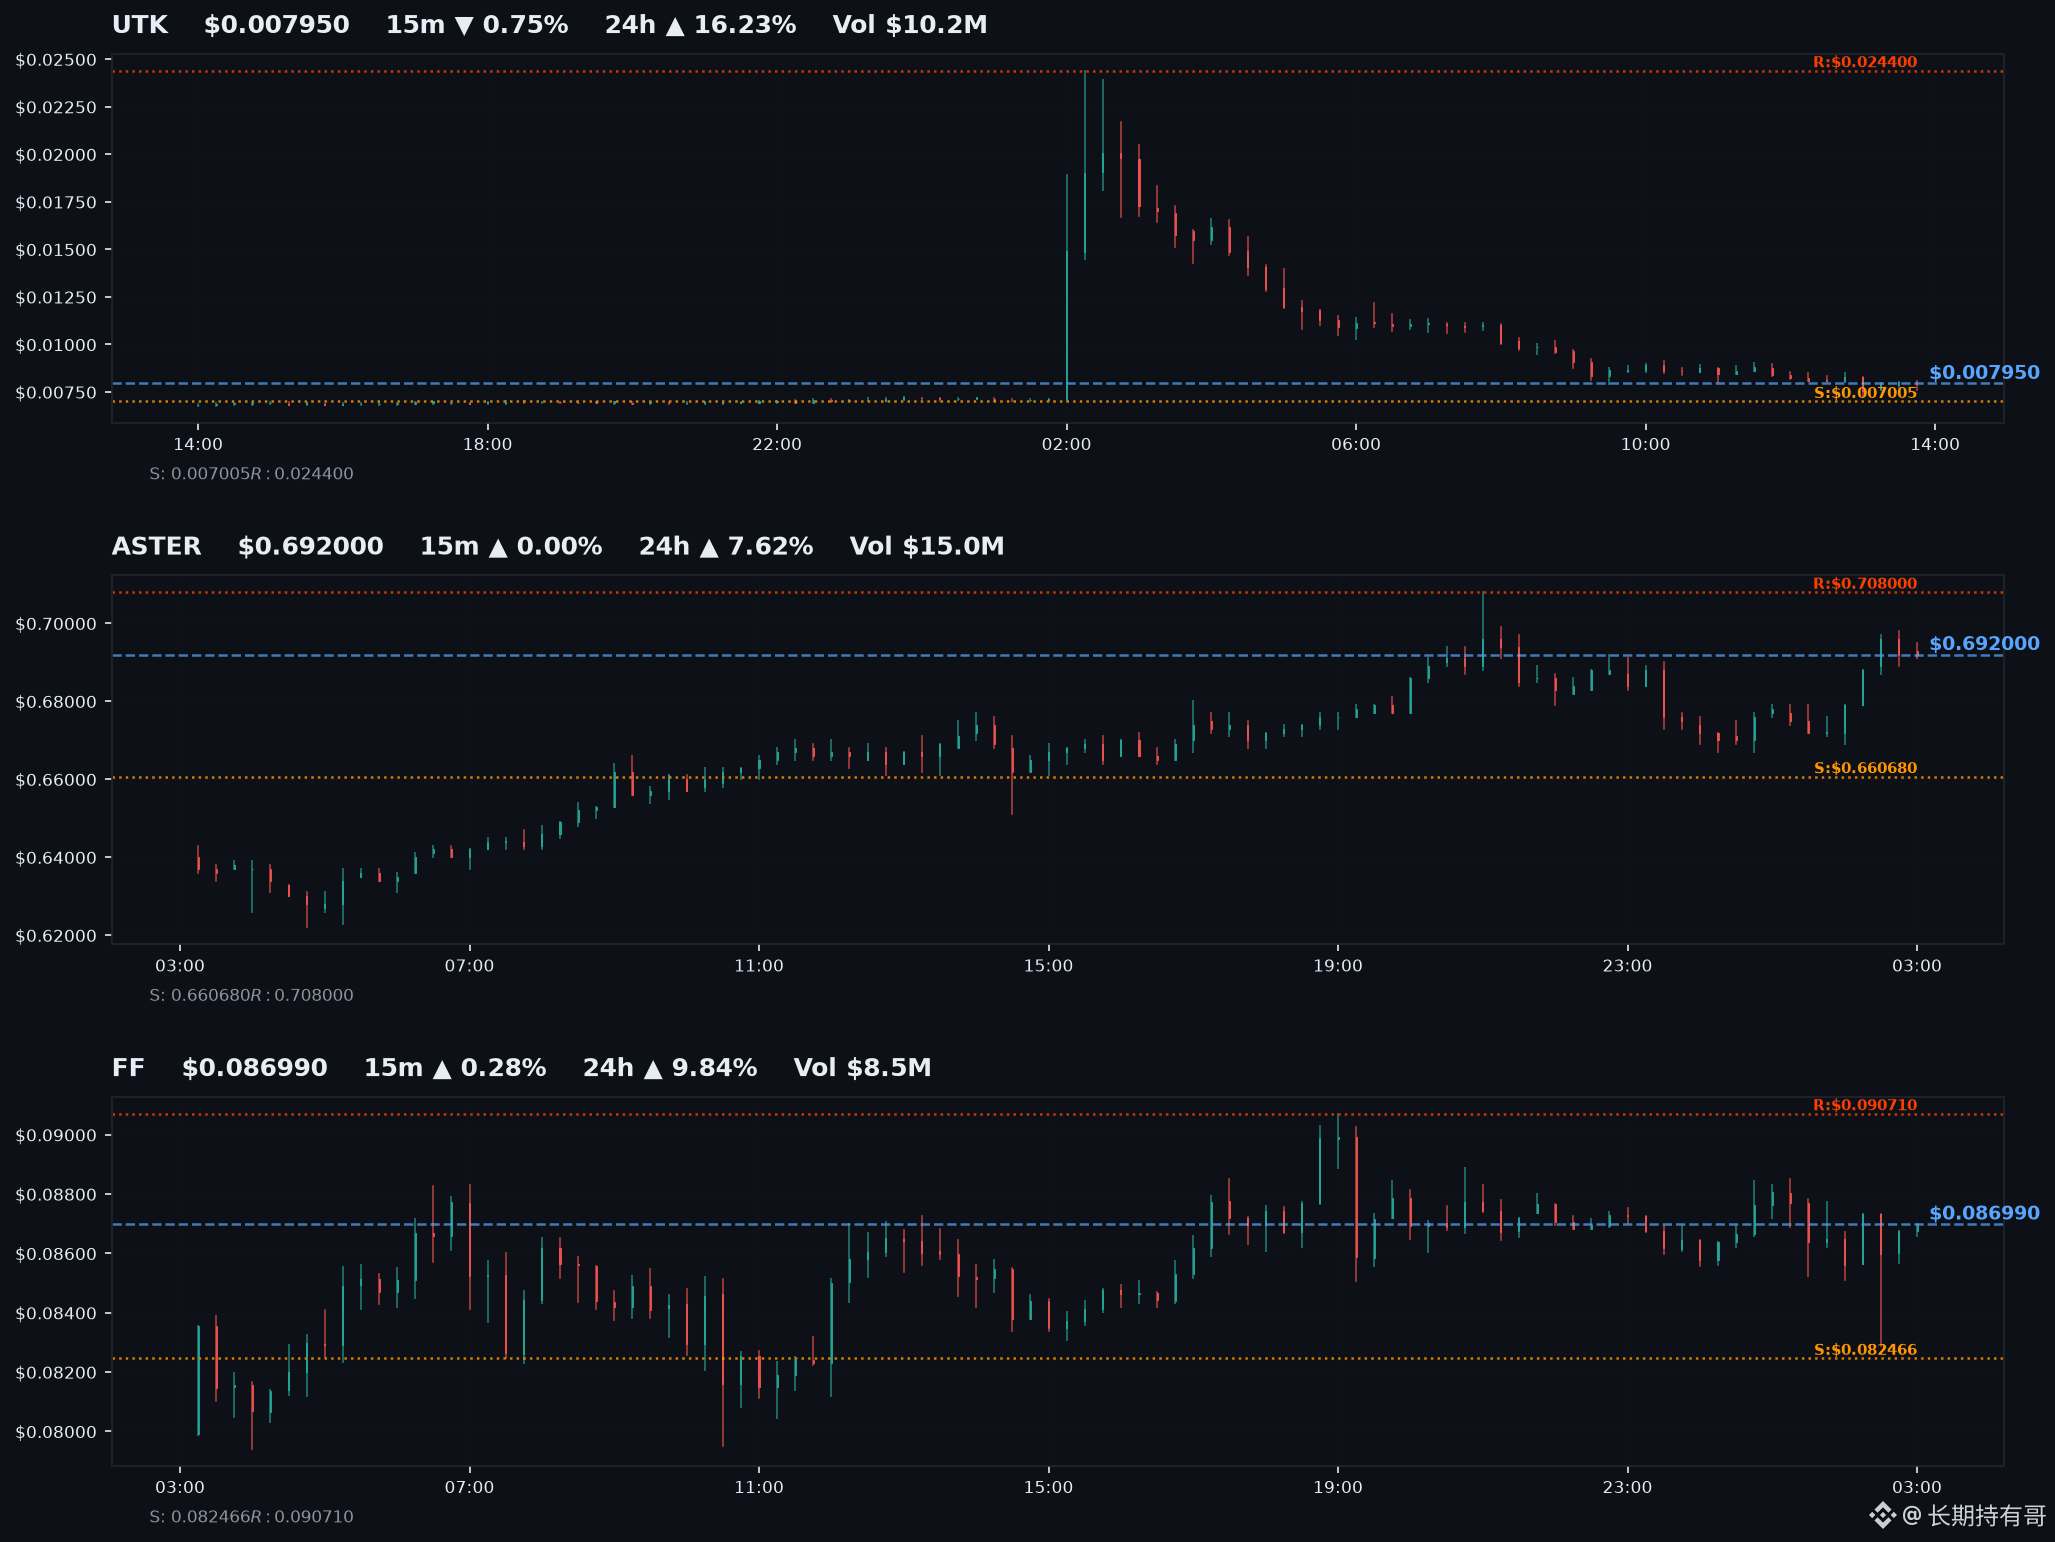Click the 22:00 time label on UTK chart
The image size is (2055, 1542).
click(777, 445)
